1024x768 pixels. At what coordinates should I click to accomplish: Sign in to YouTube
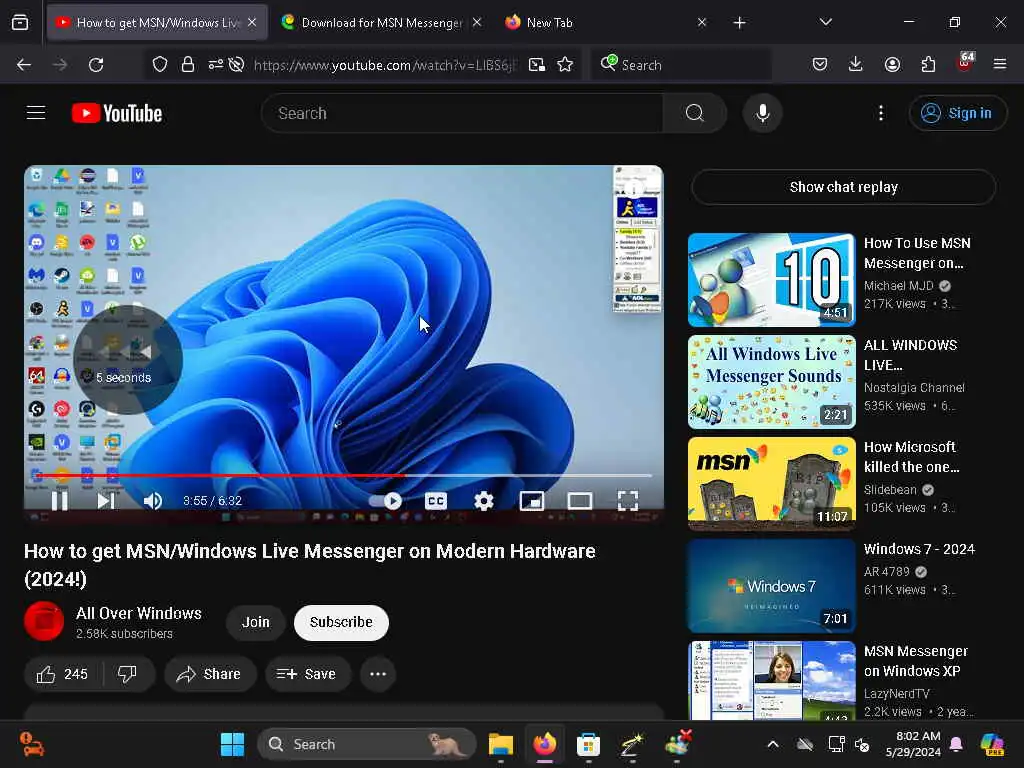(x=957, y=113)
